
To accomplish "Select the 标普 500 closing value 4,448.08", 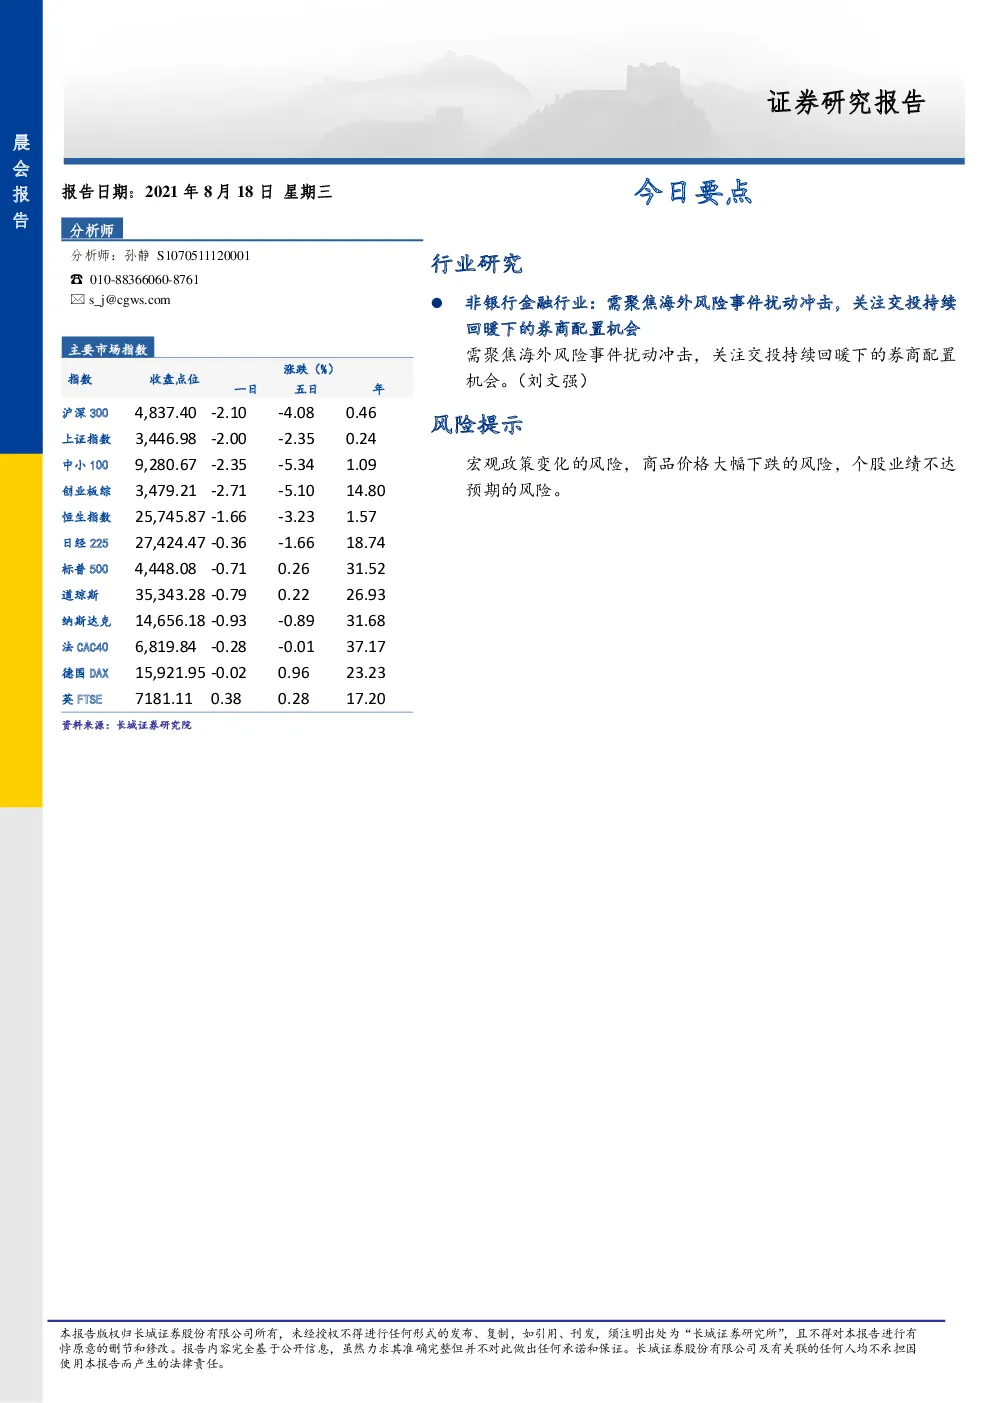I will [x=166, y=569].
